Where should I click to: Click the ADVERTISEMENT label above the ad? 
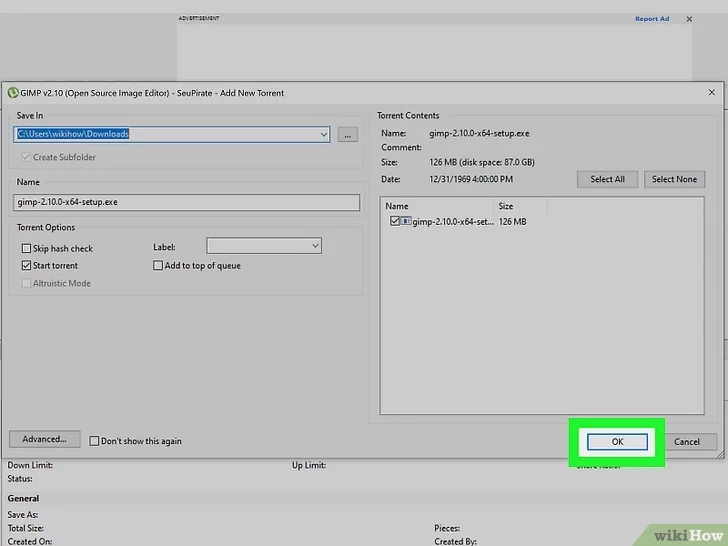tap(199, 18)
